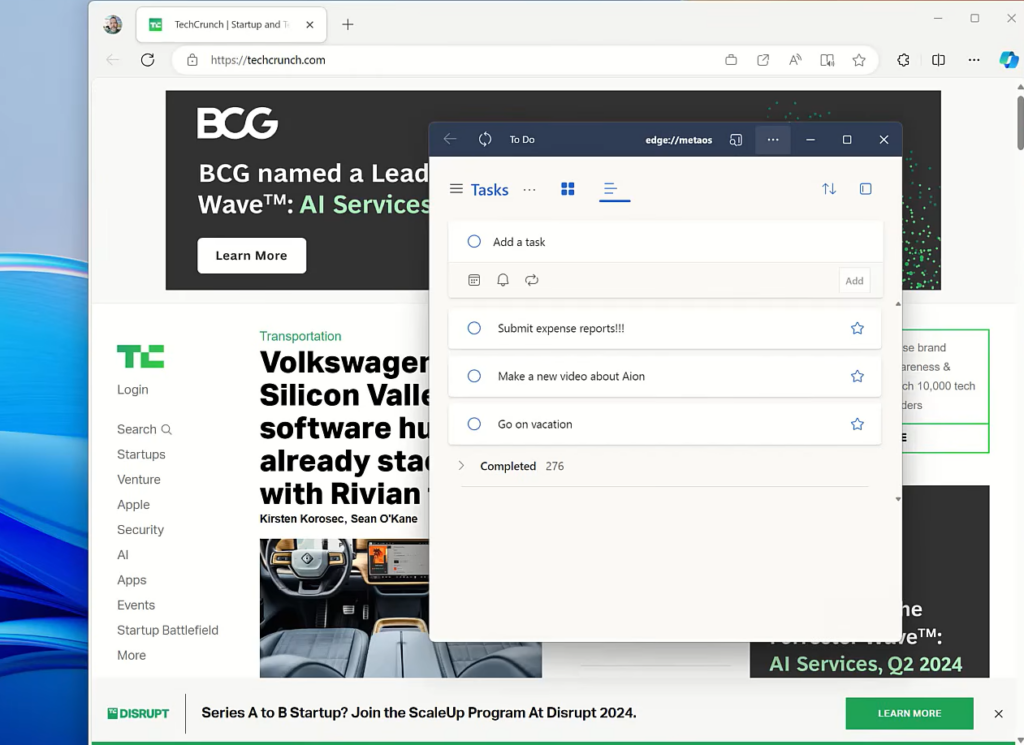Dismiss the Disrupt 2024 banner

point(999,714)
